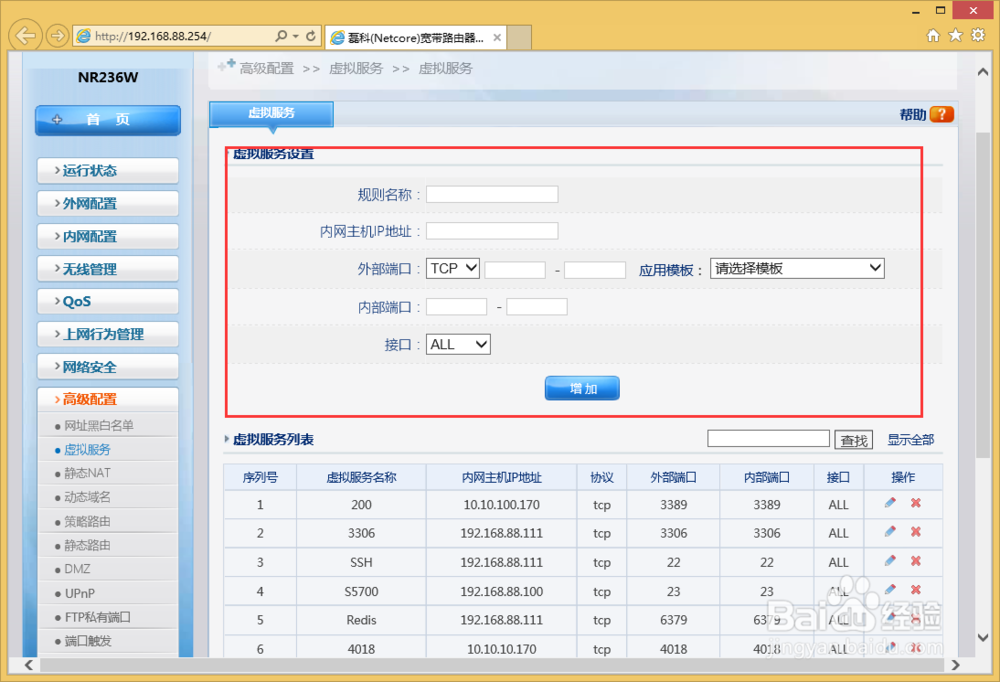Viewport: 1000px width, 682px height.
Task: Open 虚拟服务 sidebar item
Action: (x=87, y=450)
